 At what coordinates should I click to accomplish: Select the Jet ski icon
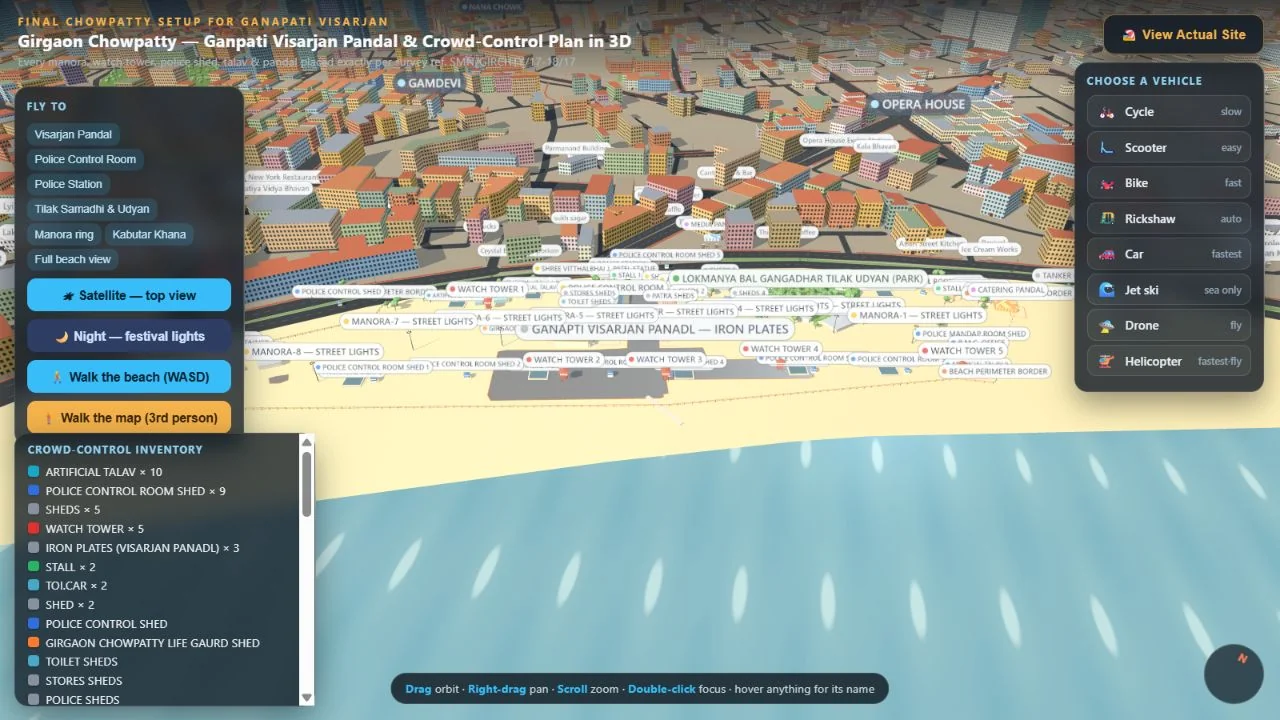(1106, 290)
